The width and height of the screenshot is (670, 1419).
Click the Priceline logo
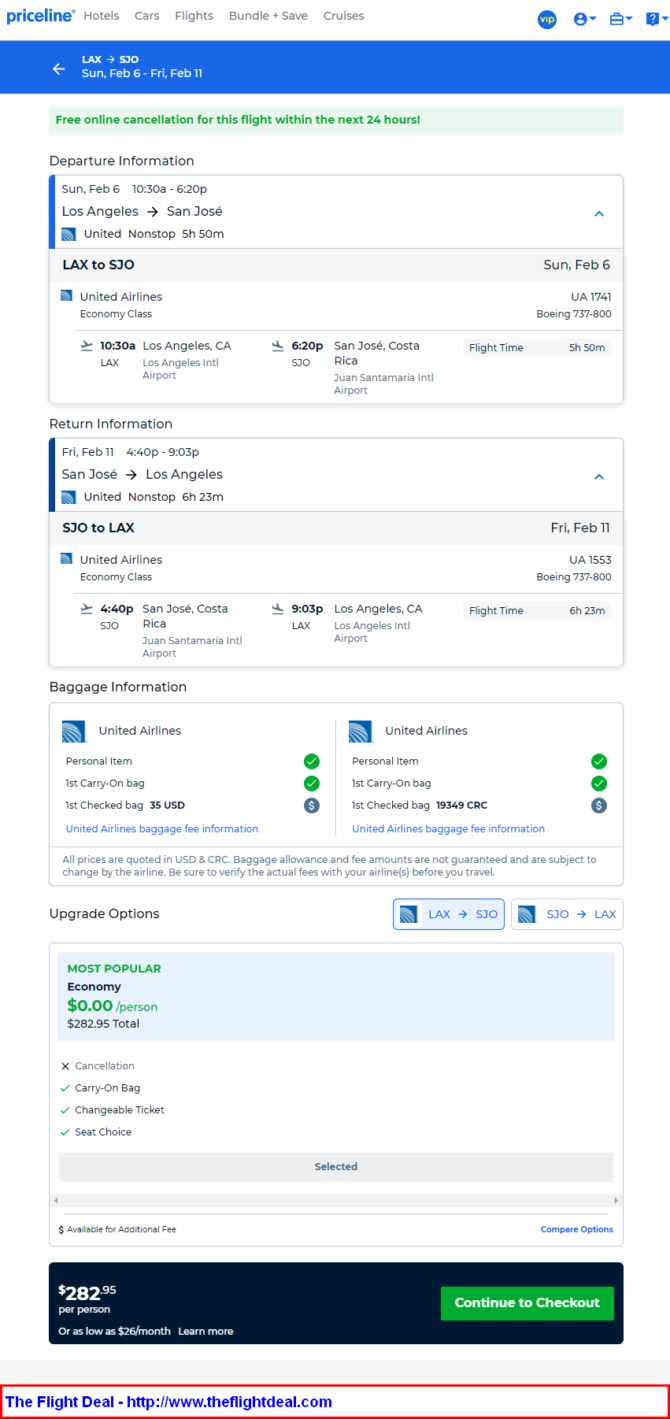point(41,16)
